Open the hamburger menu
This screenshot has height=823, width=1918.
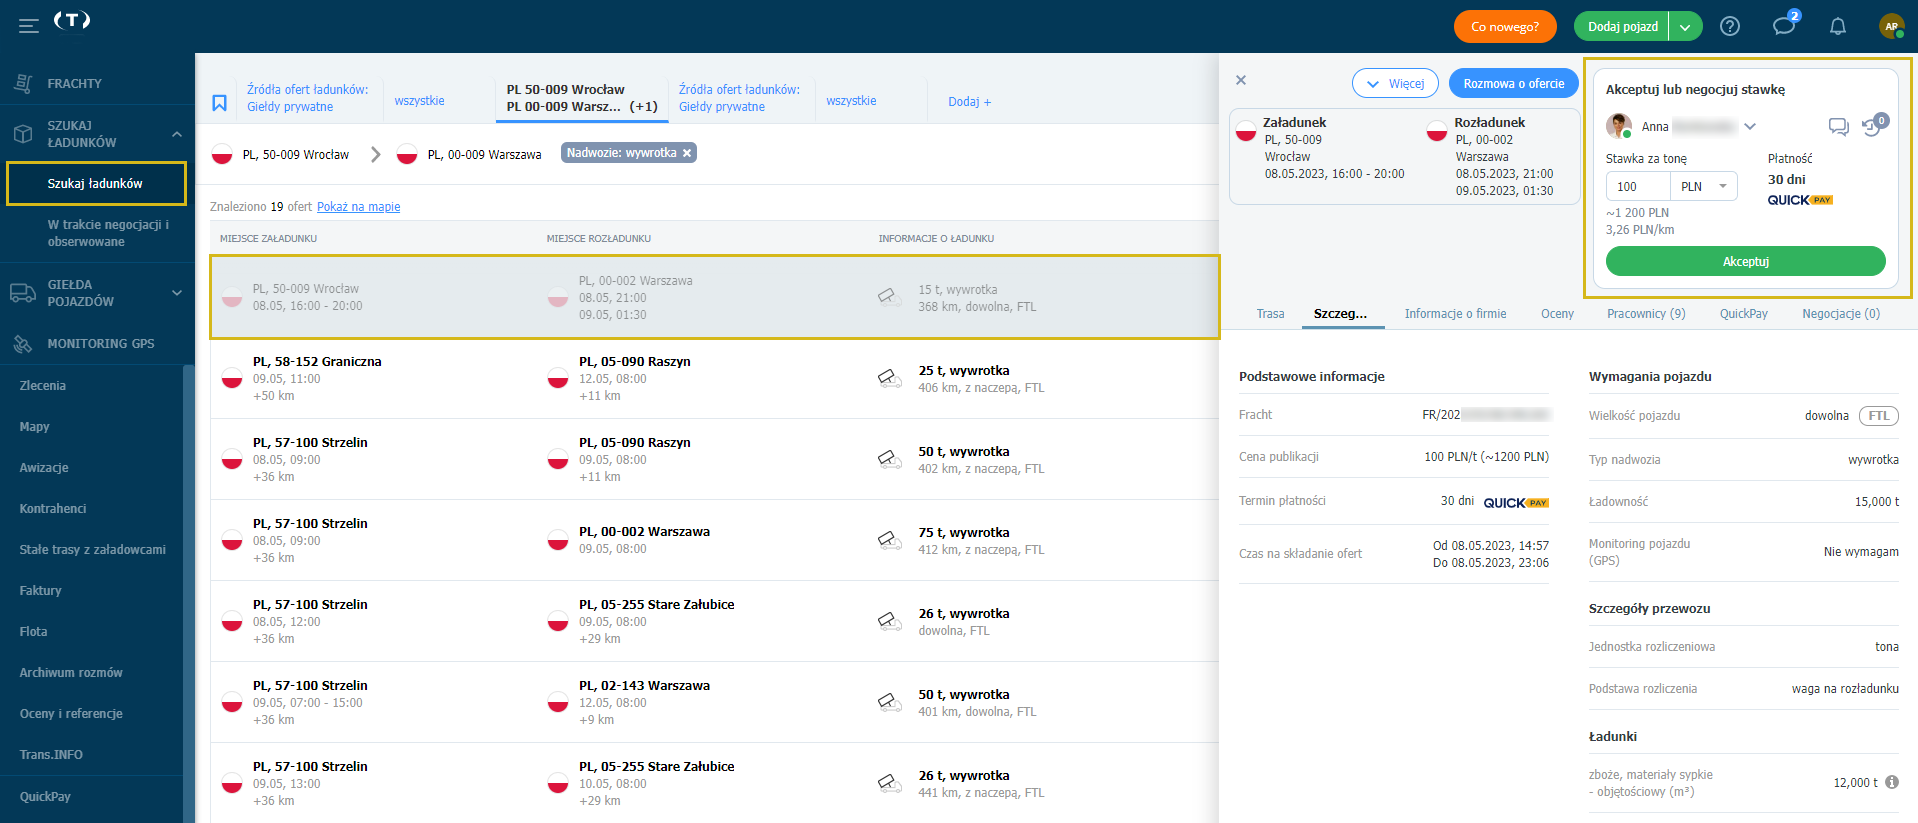(29, 26)
